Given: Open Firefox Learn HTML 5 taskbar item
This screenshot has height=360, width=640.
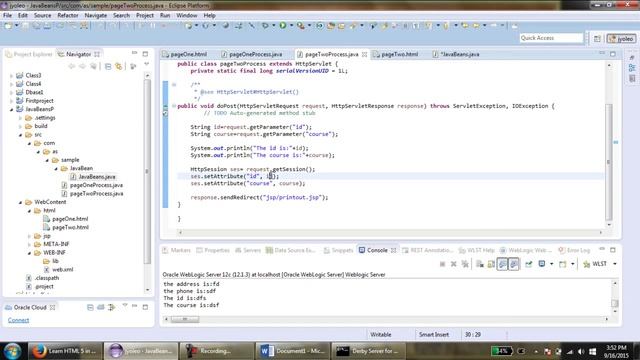Looking at the screenshot, I should [x=65, y=351].
